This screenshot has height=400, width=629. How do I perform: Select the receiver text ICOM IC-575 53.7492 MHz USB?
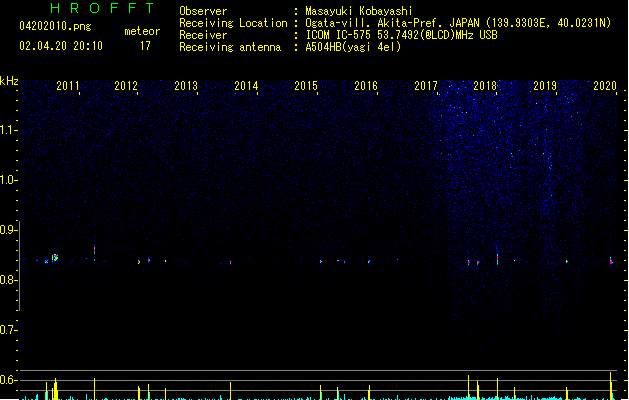click(402, 35)
